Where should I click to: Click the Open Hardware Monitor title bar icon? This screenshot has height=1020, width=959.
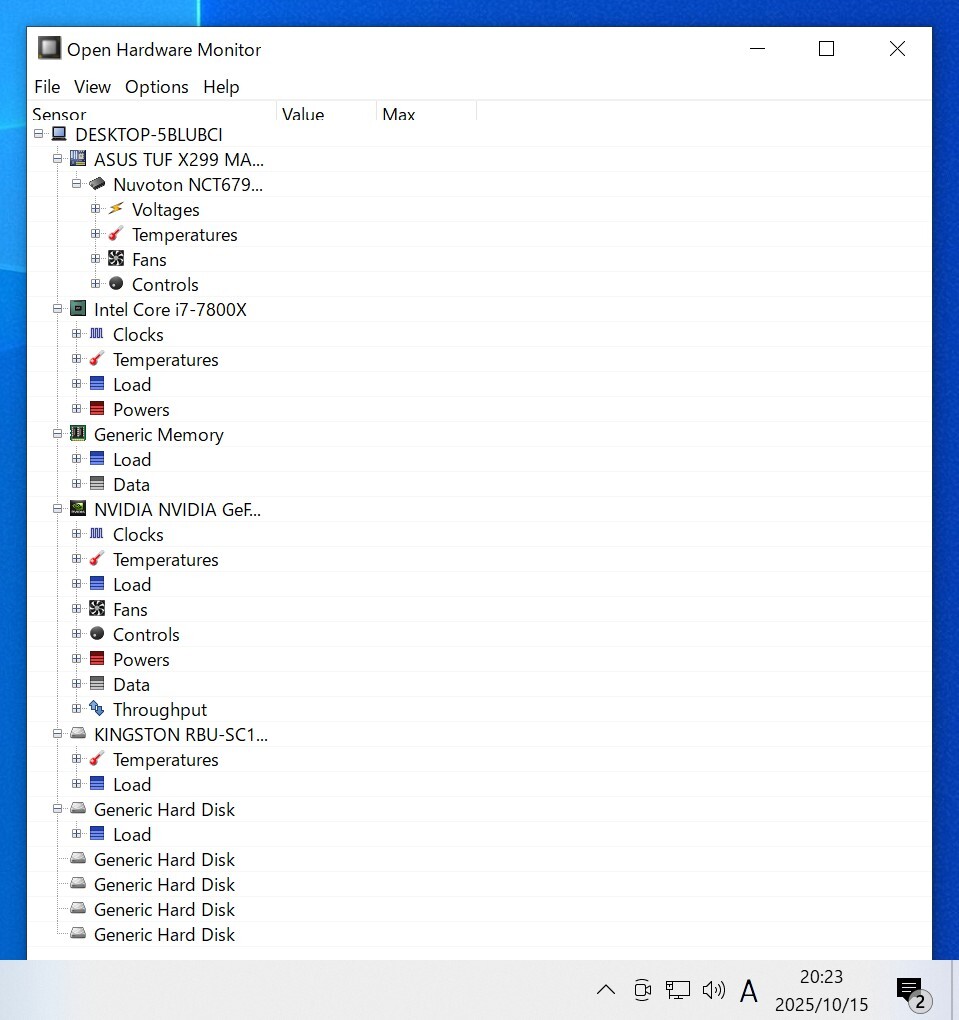coord(49,48)
